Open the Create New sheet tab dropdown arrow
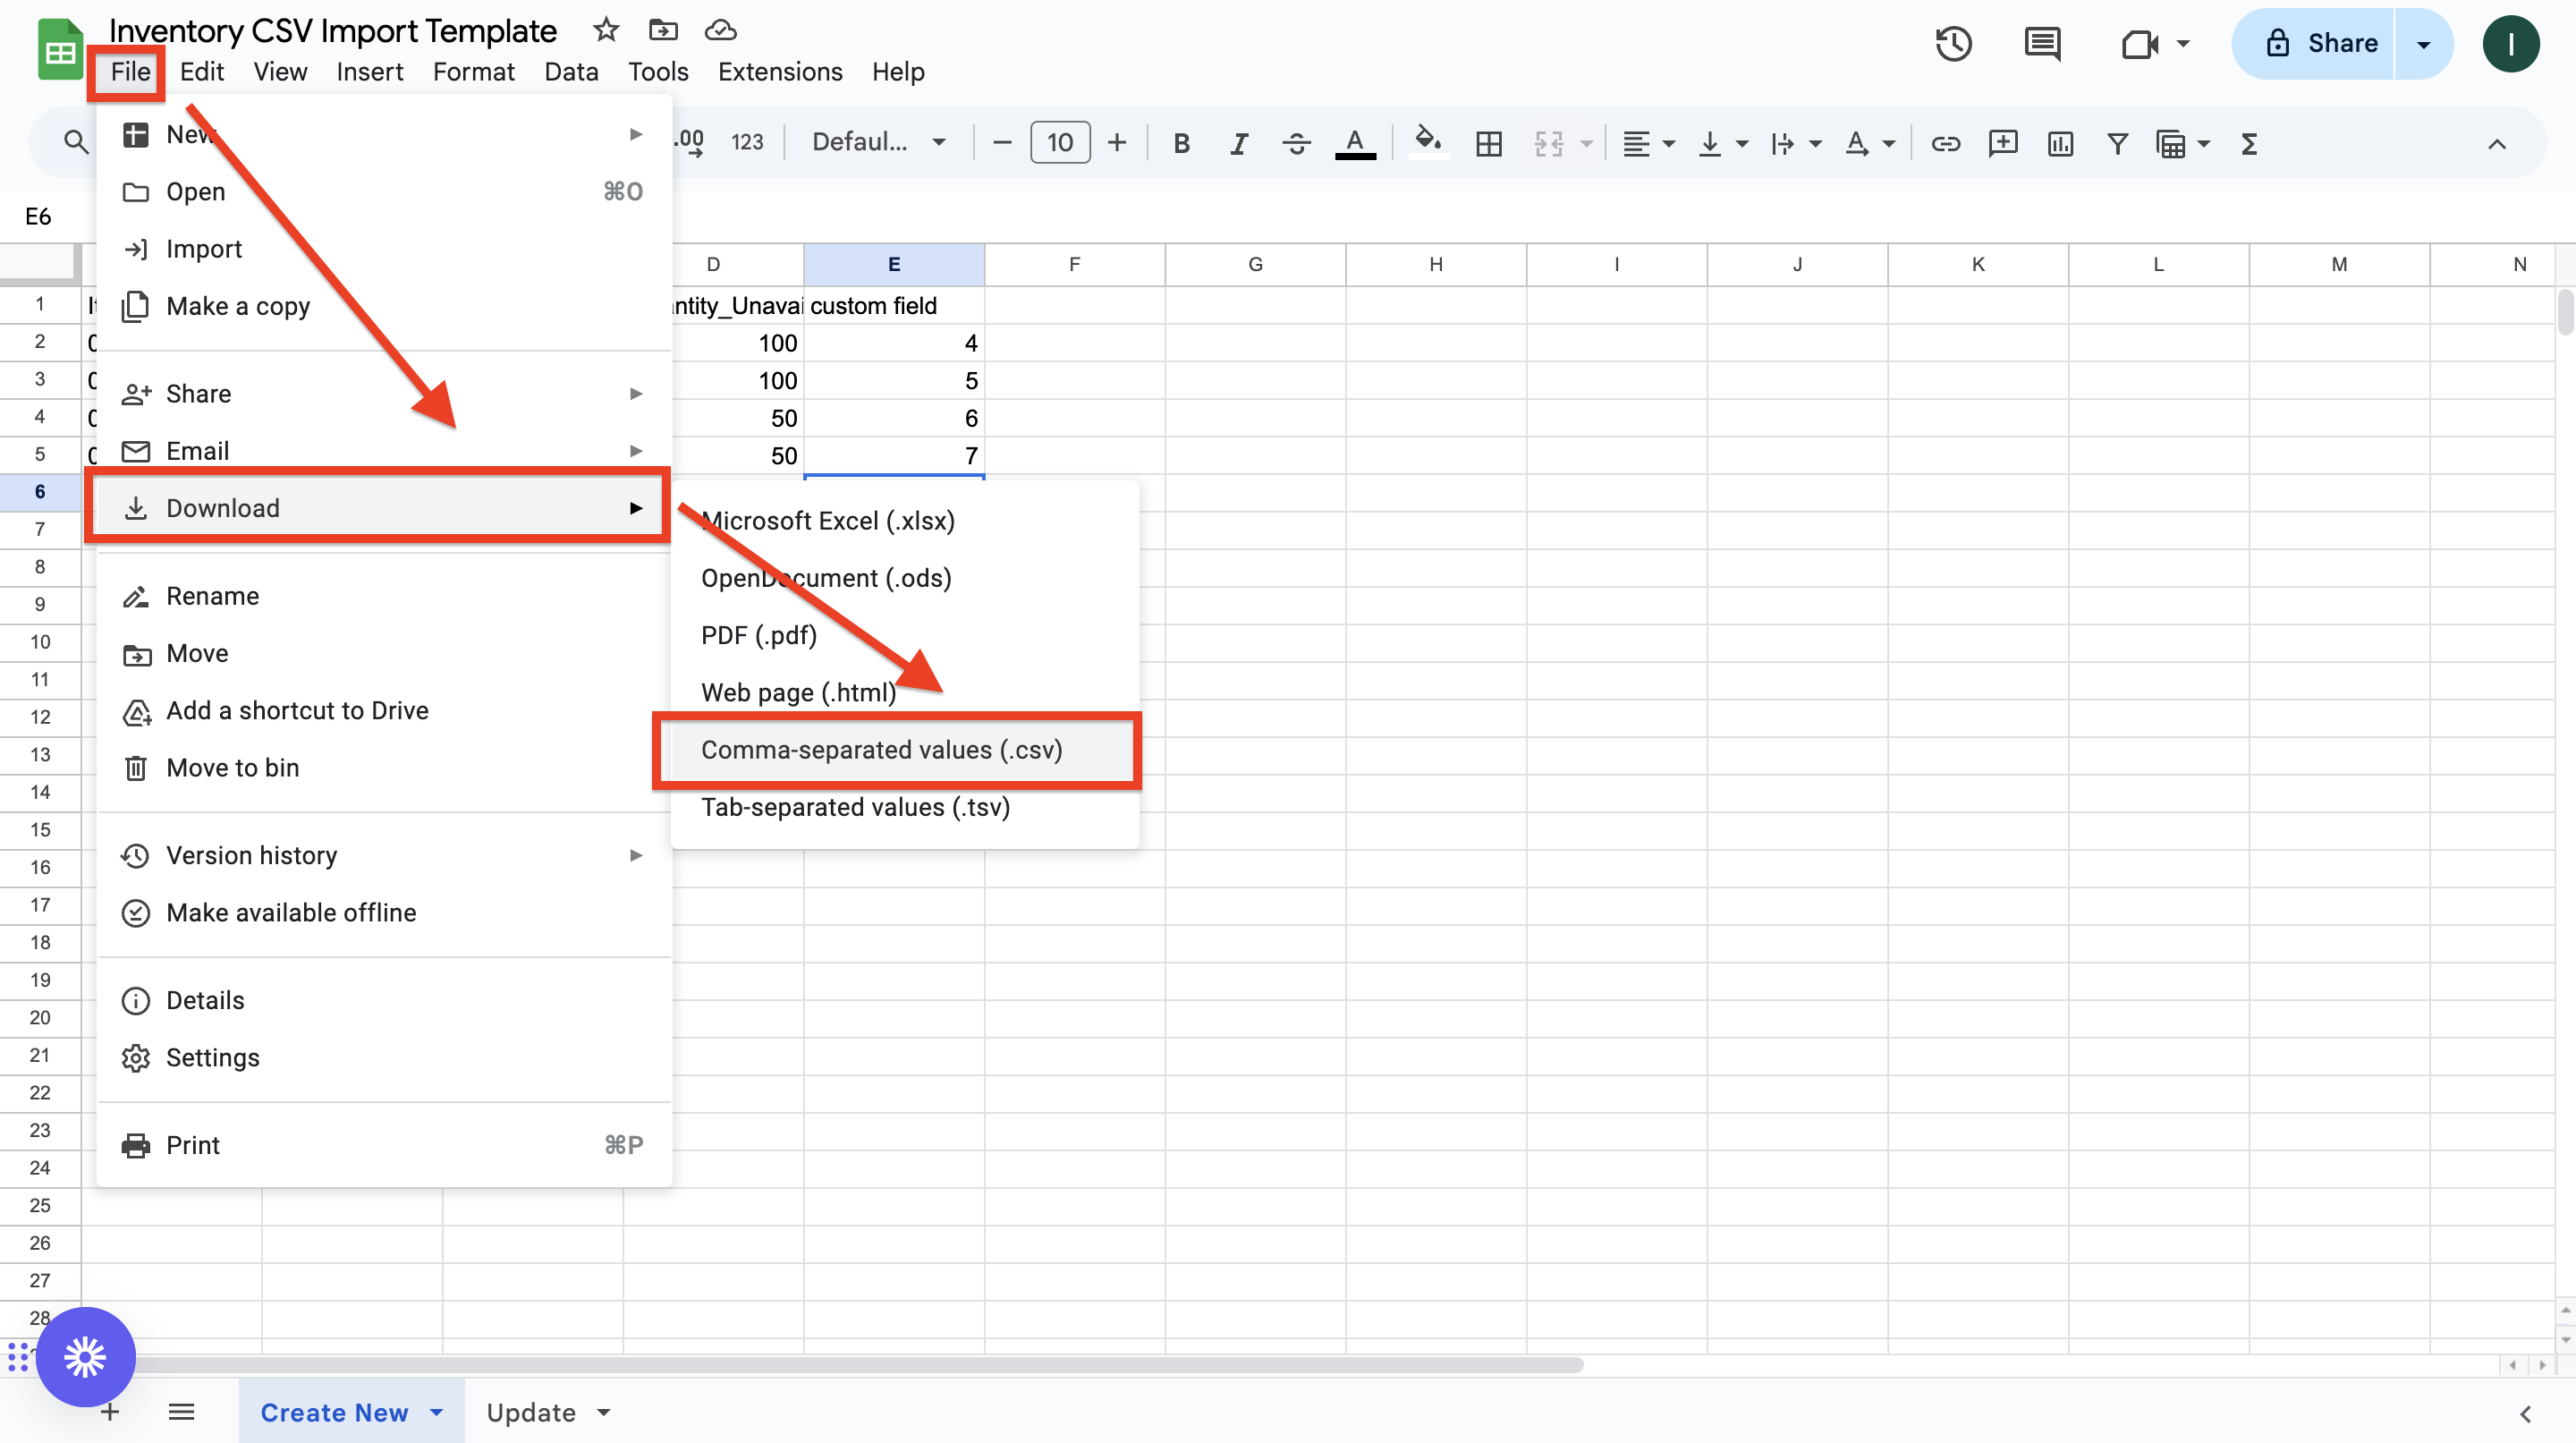Screen dimensions: 2576x1443 pos(437,1412)
